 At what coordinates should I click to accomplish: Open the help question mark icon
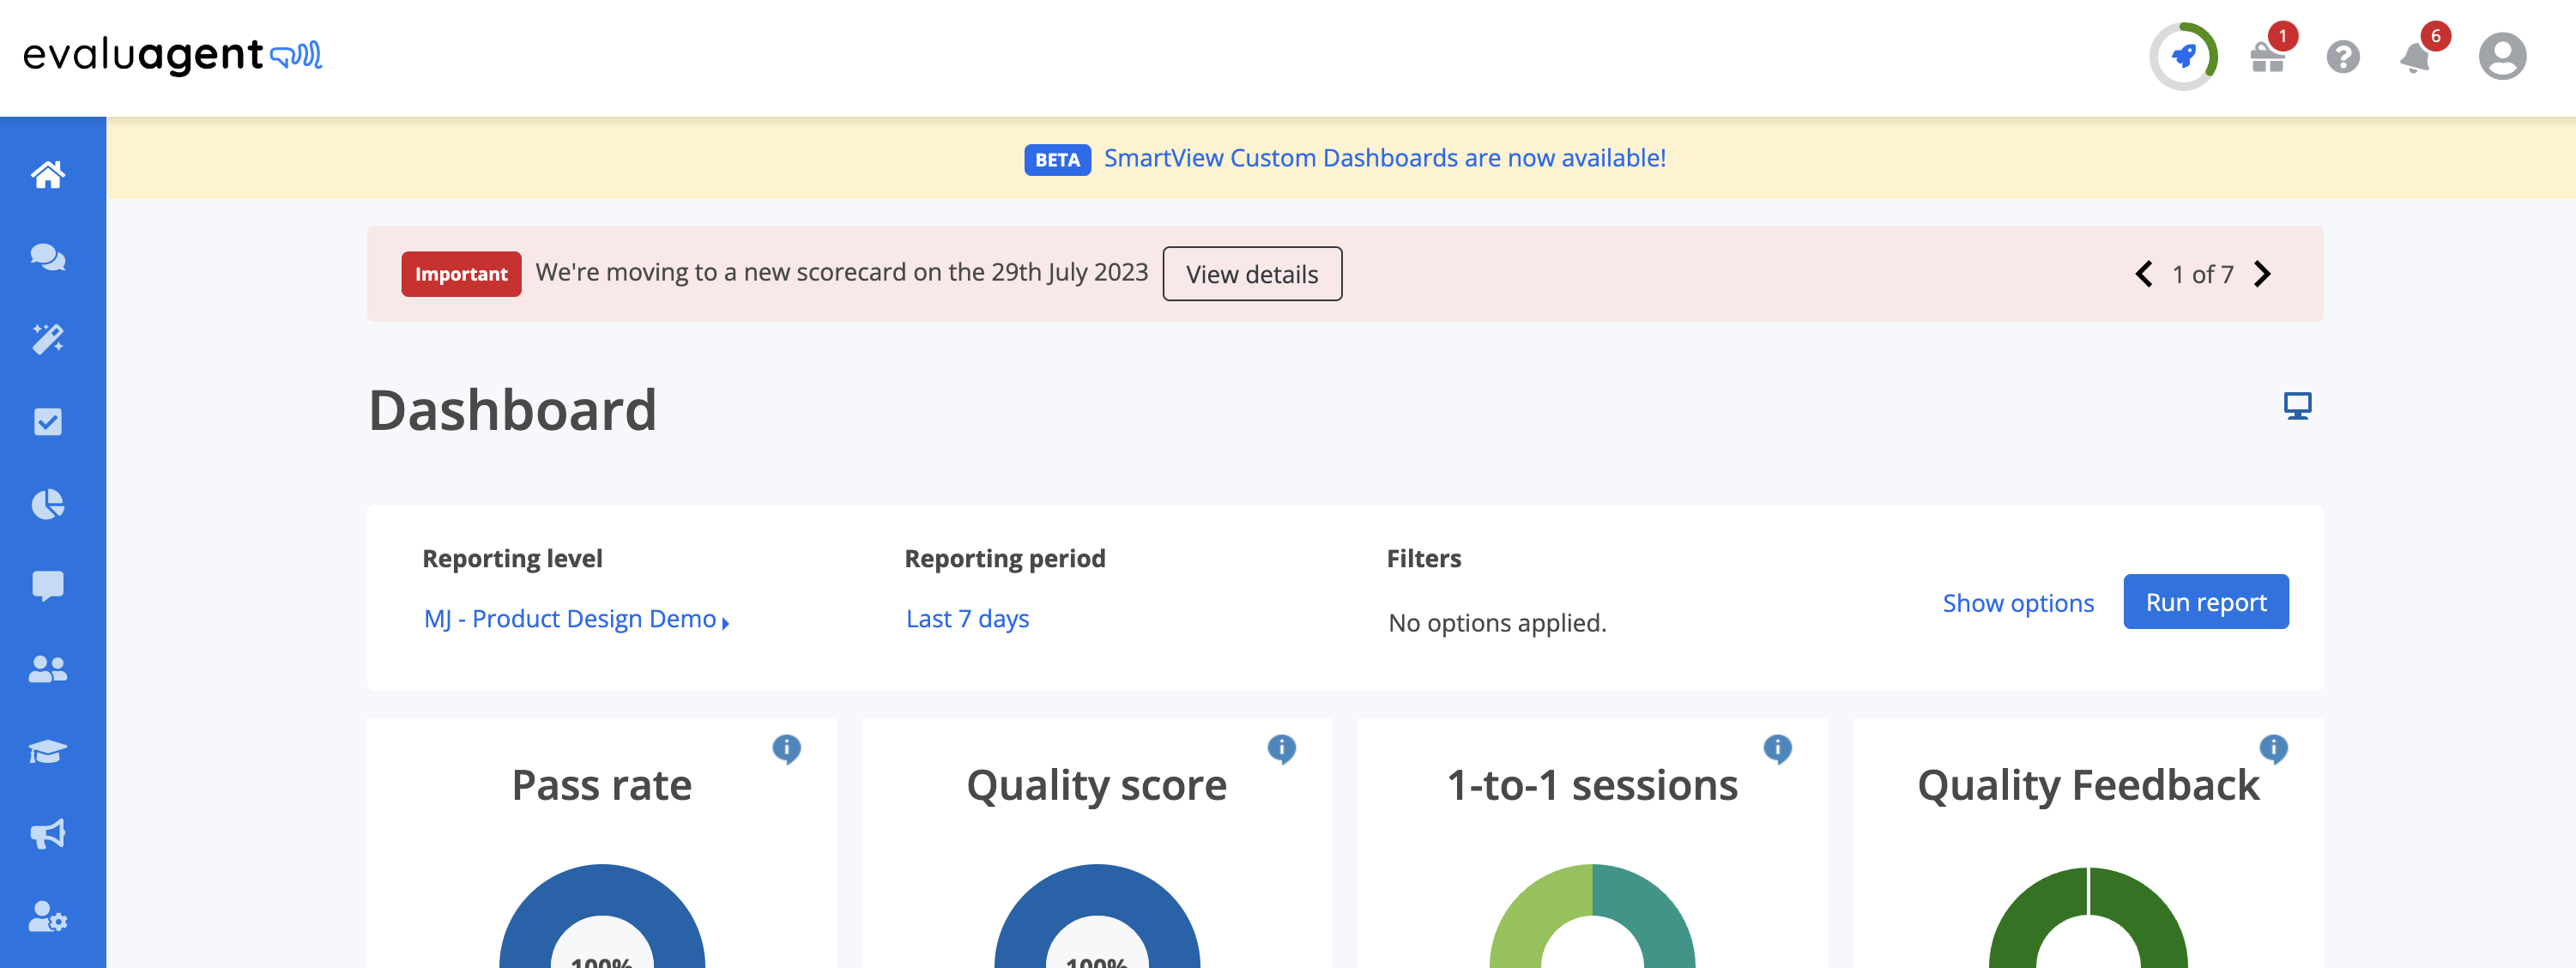pos(2343,57)
